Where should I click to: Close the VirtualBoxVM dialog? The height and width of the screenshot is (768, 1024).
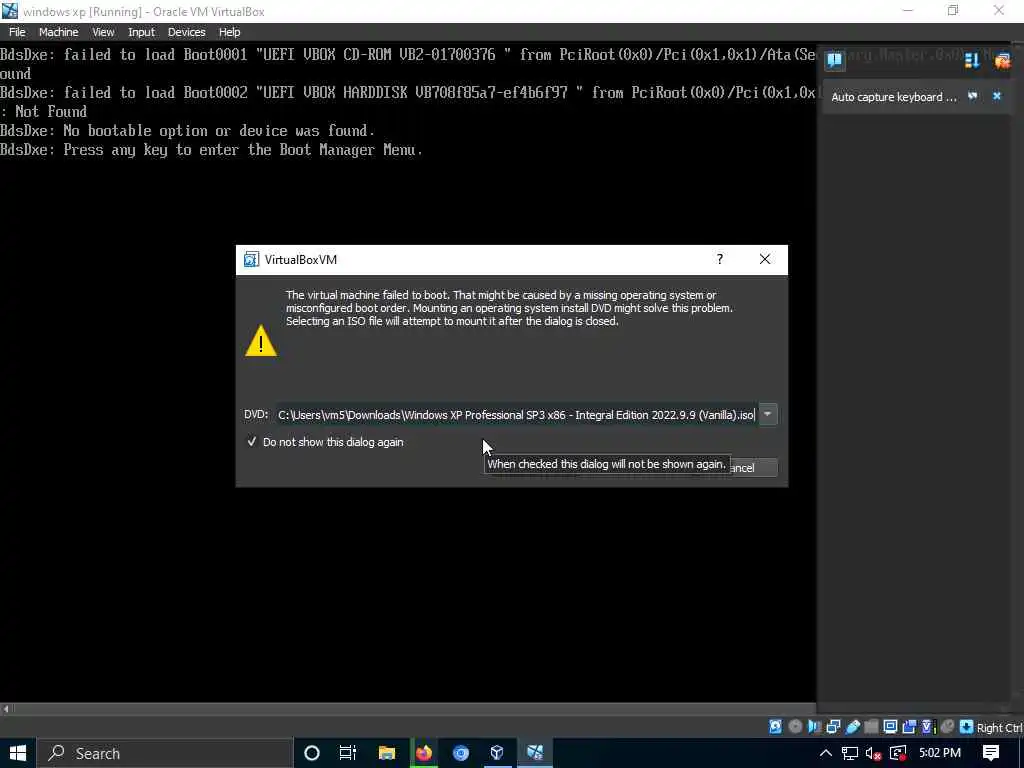point(765,259)
